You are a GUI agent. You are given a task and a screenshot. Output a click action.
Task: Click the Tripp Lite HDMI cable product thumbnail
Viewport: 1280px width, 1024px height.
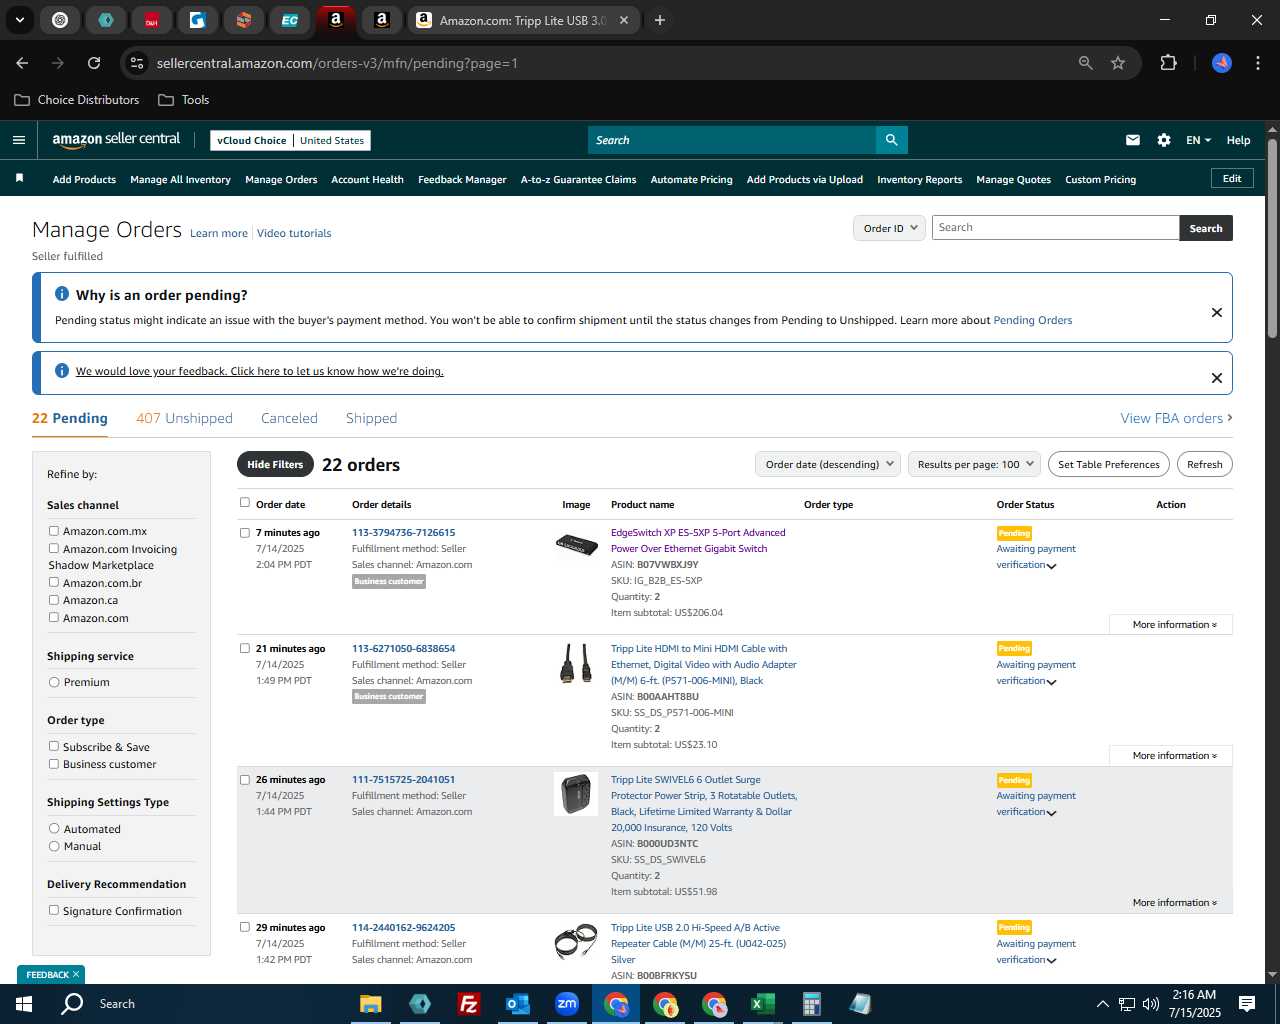pyautogui.click(x=576, y=663)
